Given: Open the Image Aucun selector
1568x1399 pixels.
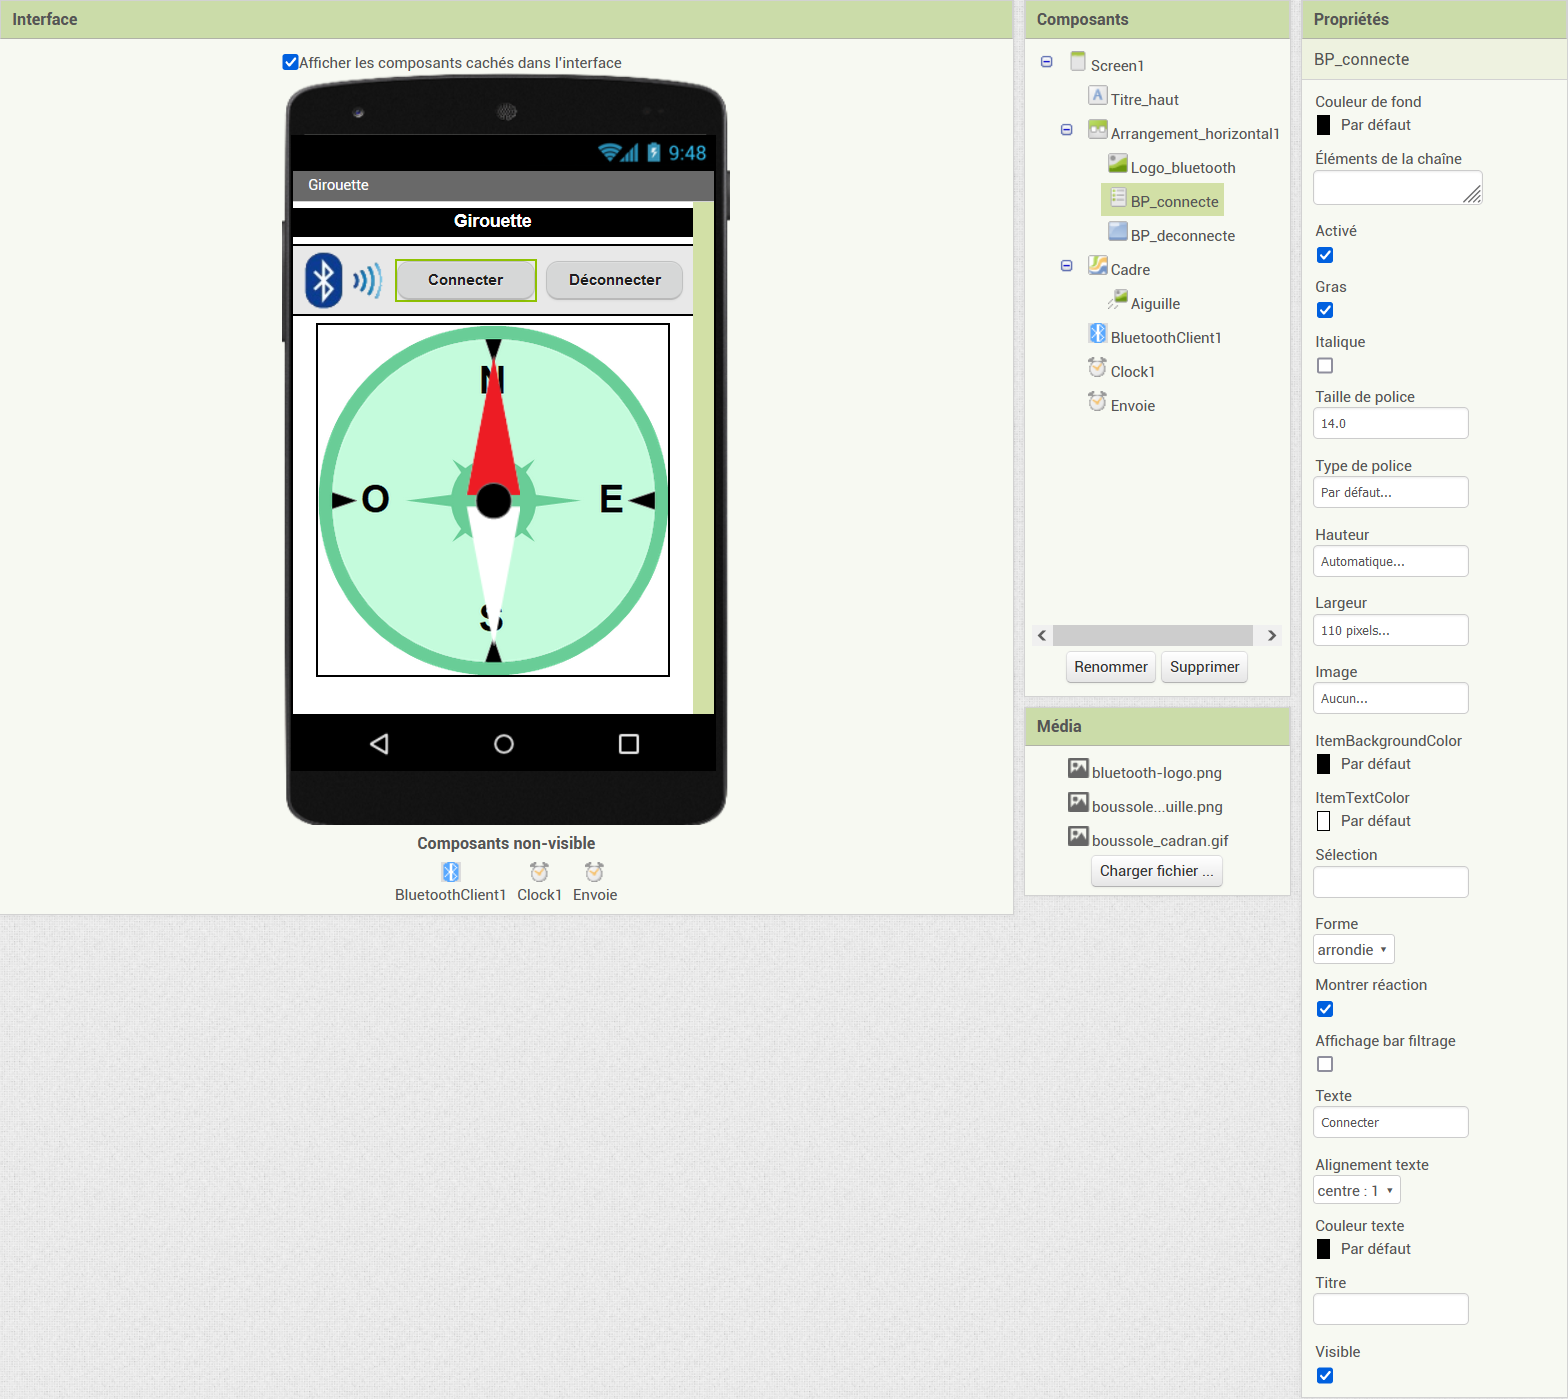Looking at the screenshot, I should coord(1390,698).
